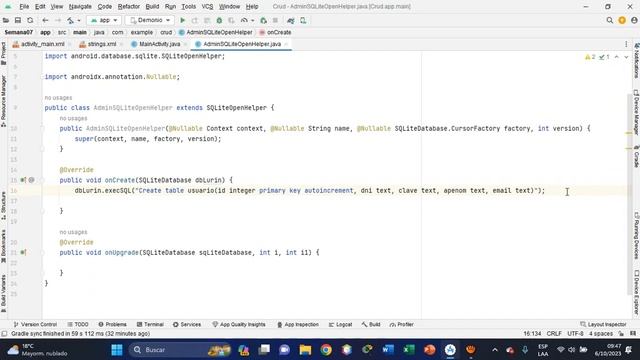Open the Terminal tool window

click(x=150, y=324)
